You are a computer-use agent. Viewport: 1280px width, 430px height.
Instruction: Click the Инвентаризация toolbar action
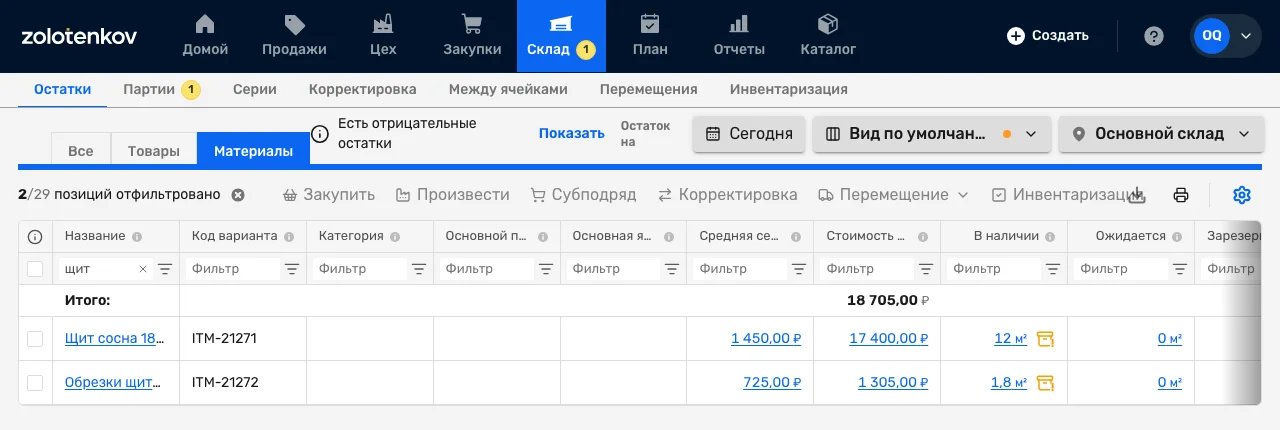pyautogui.click(x=1066, y=195)
